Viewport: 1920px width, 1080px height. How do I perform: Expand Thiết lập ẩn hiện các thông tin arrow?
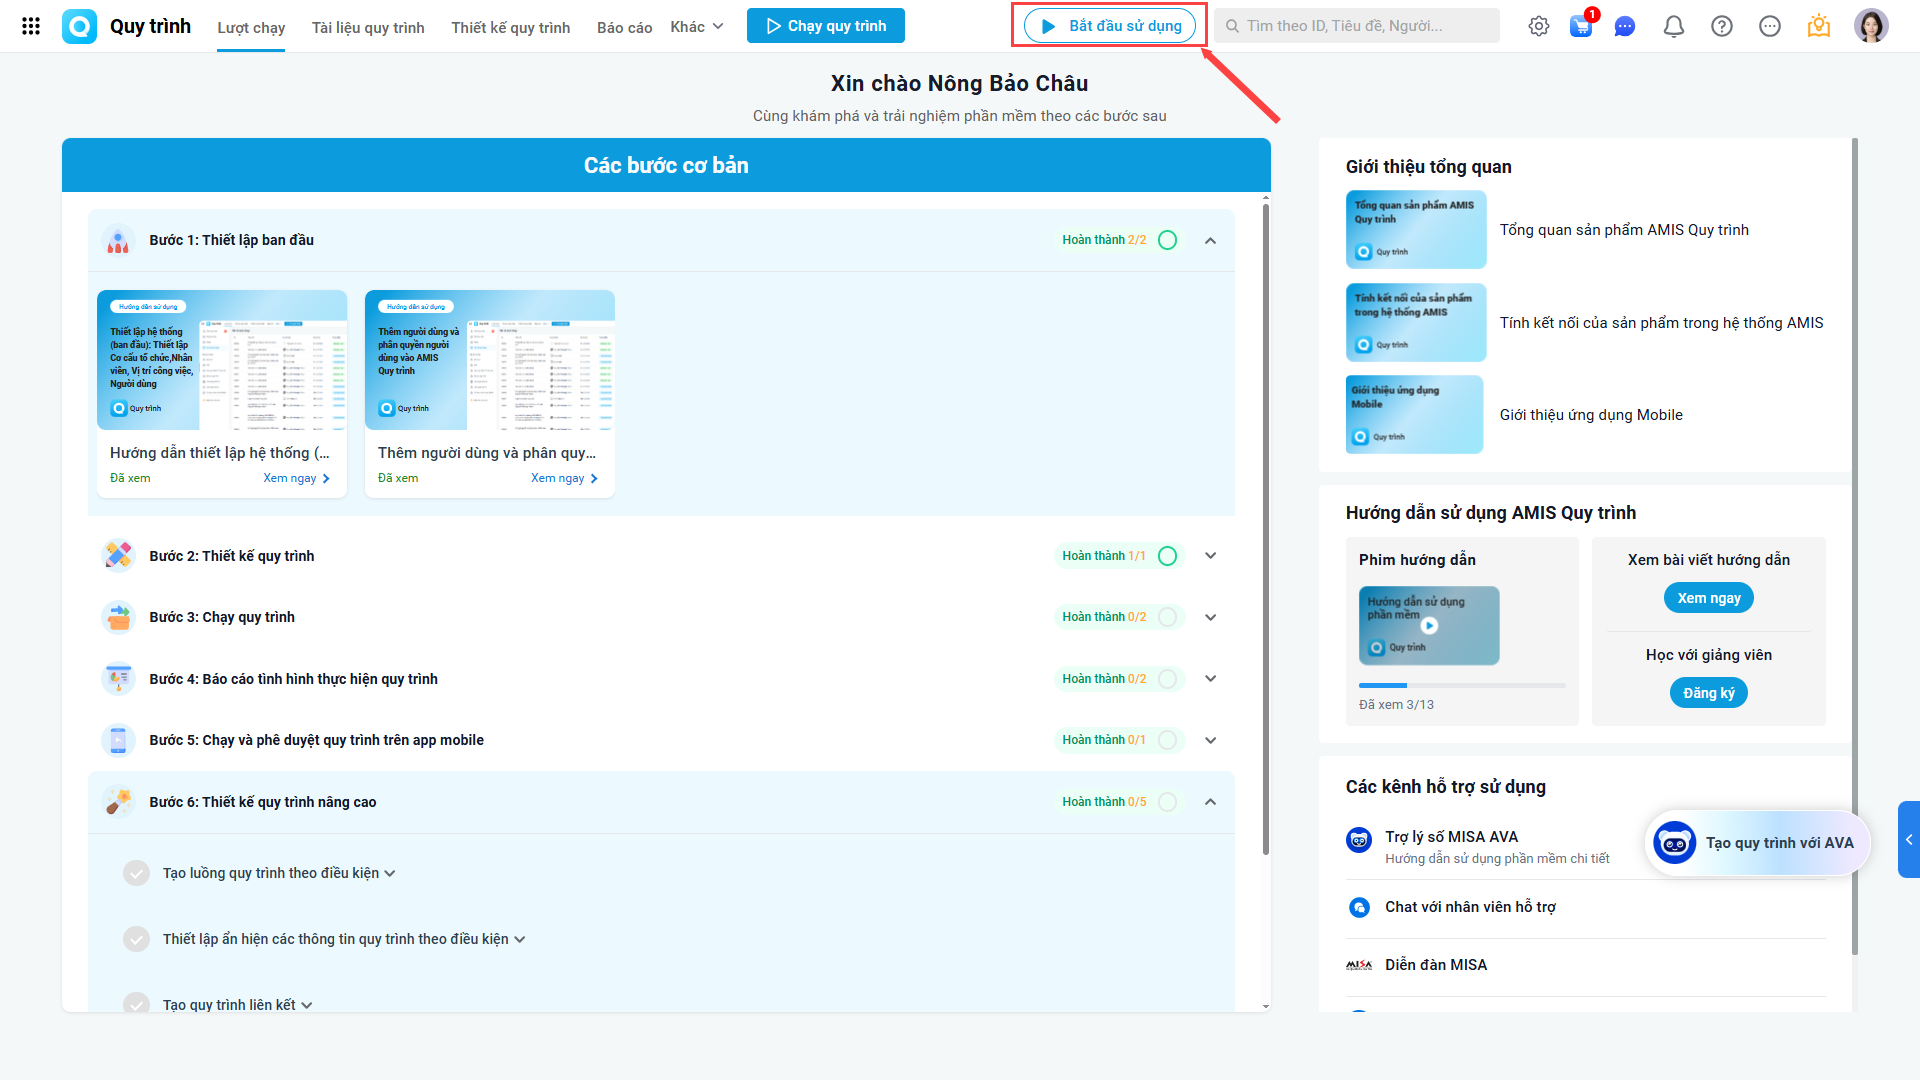520,940
